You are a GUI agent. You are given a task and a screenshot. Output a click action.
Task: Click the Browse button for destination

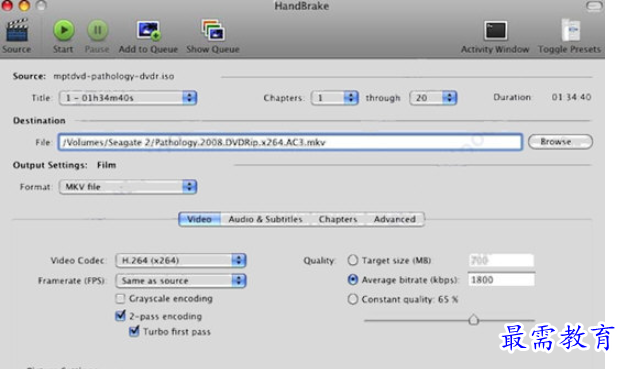point(560,142)
